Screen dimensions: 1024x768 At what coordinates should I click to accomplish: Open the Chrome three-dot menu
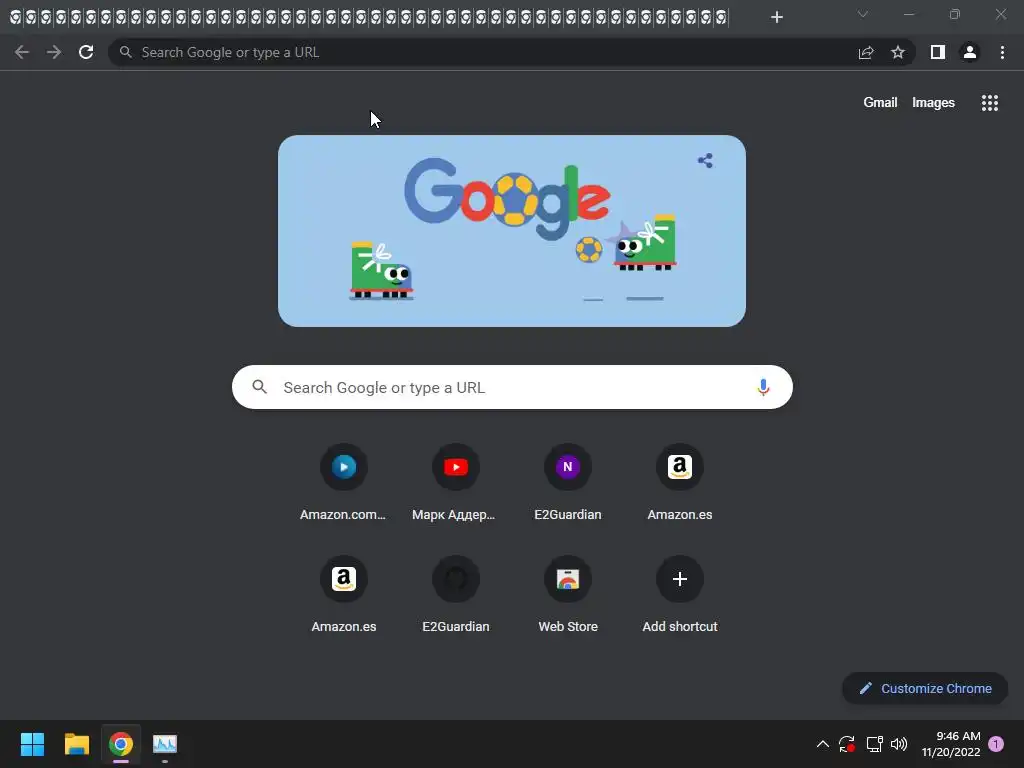pos(1002,52)
